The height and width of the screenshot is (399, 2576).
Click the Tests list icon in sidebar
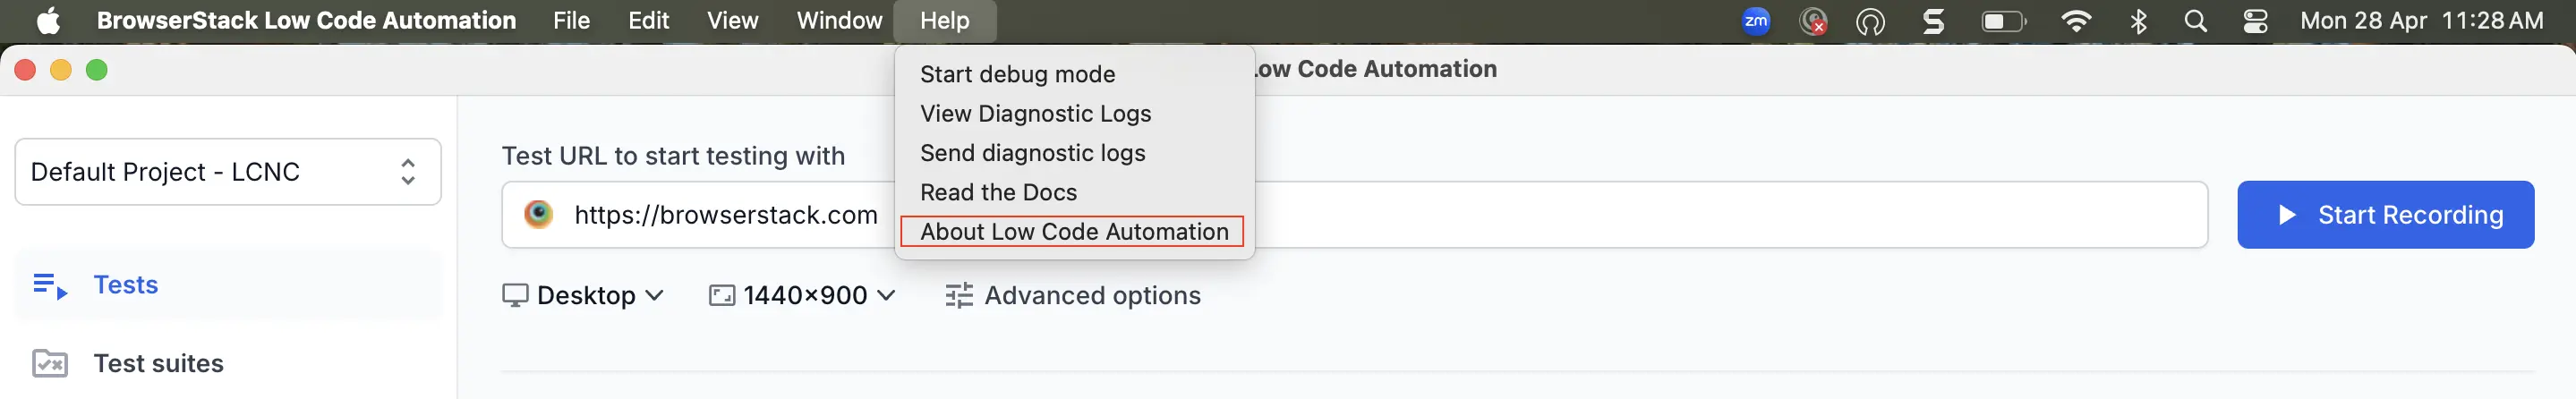(49, 286)
